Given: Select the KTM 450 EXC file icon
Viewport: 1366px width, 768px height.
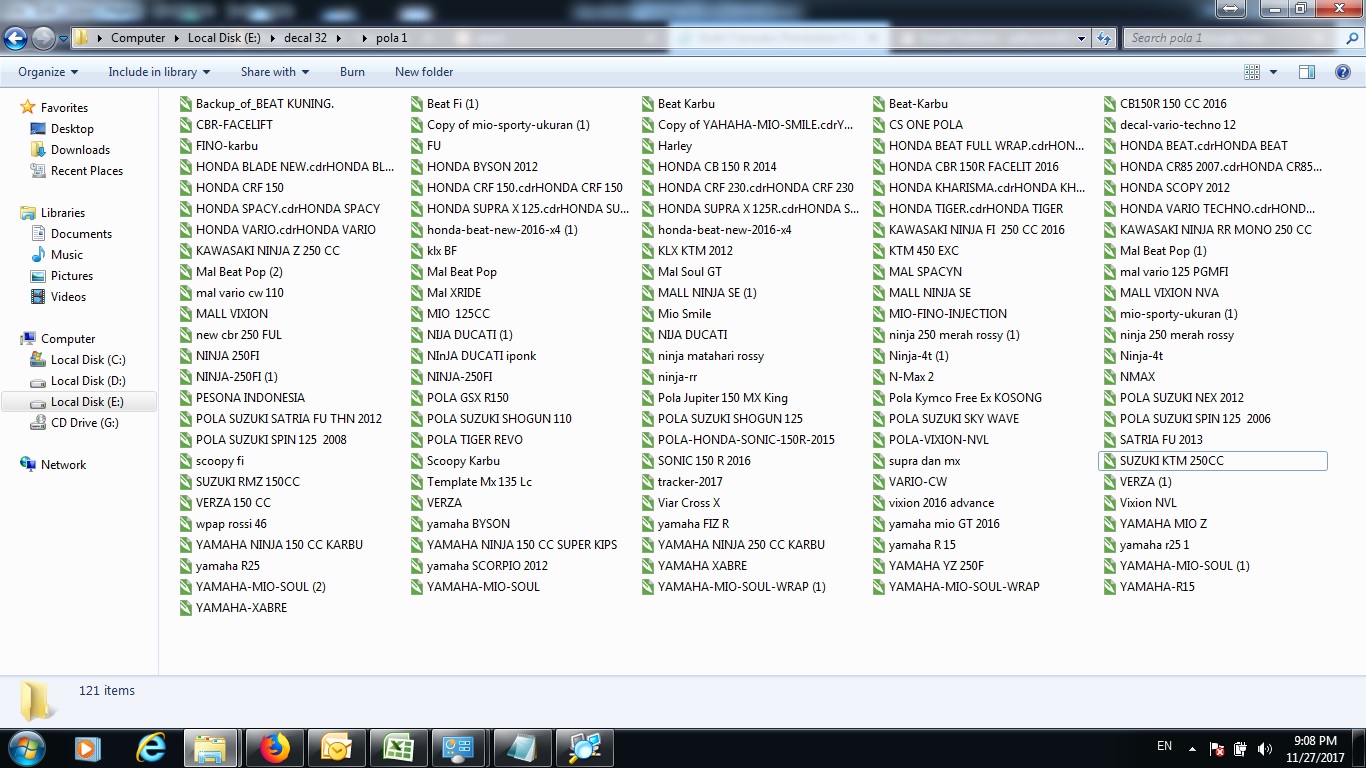Looking at the screenshot, I should tap(880, 251).
